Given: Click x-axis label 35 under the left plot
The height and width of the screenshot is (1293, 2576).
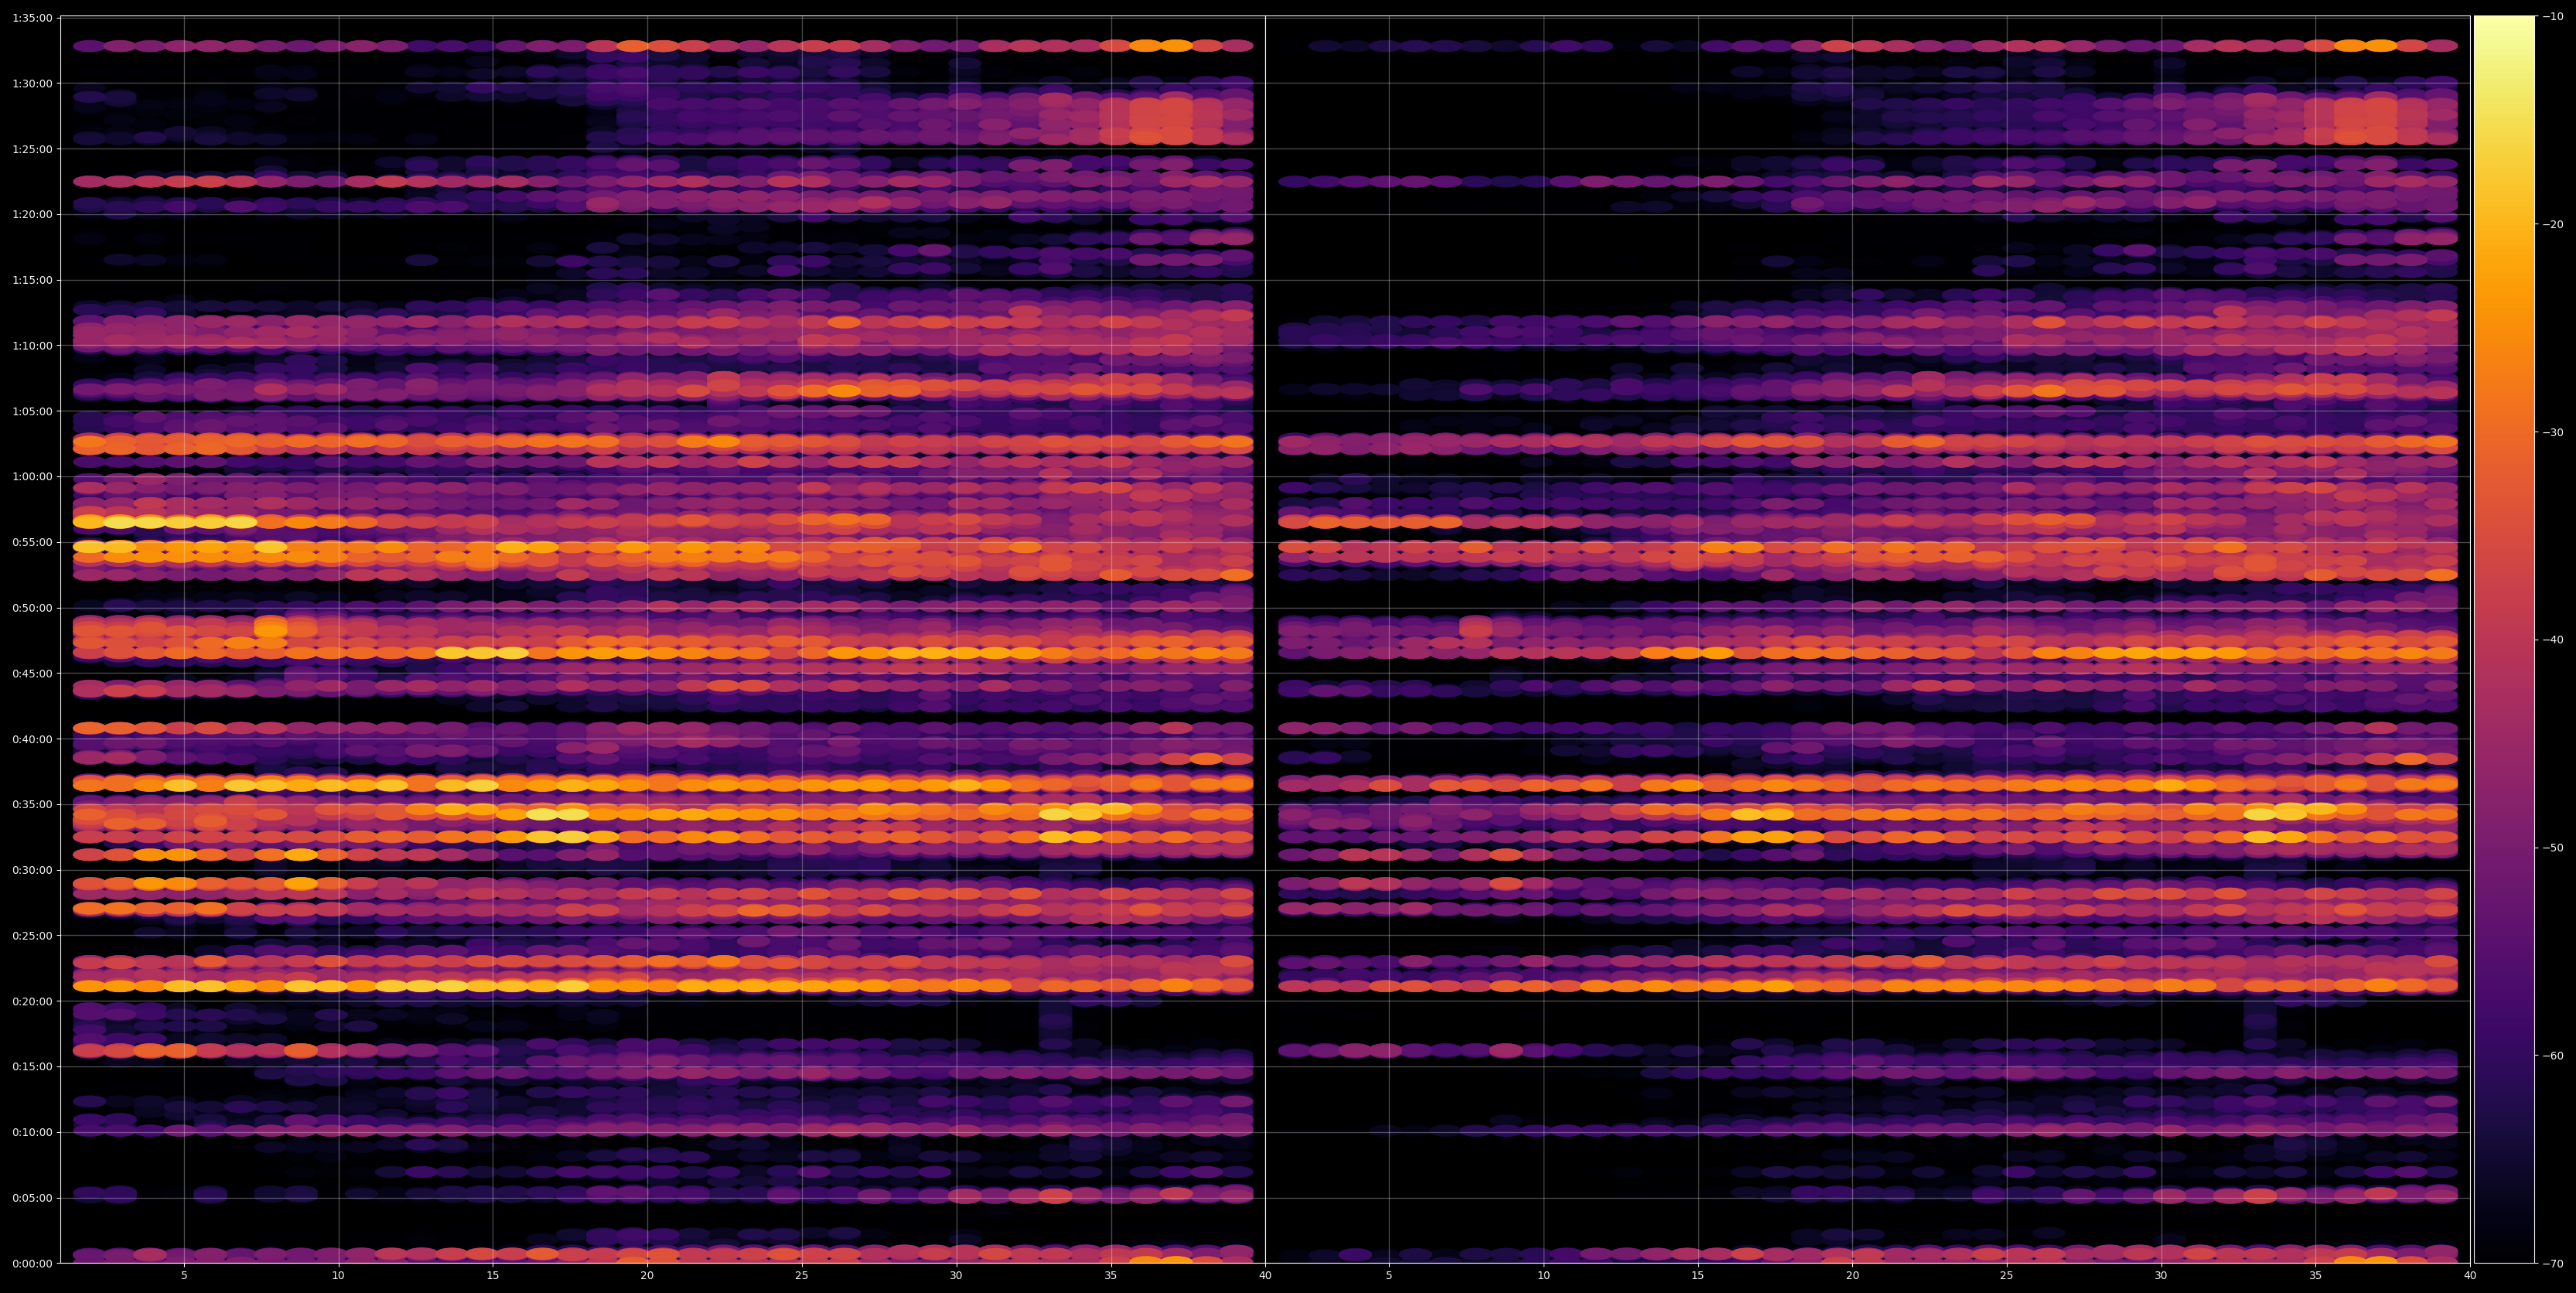Looking at the screenshot, I should (1111, 1275).
